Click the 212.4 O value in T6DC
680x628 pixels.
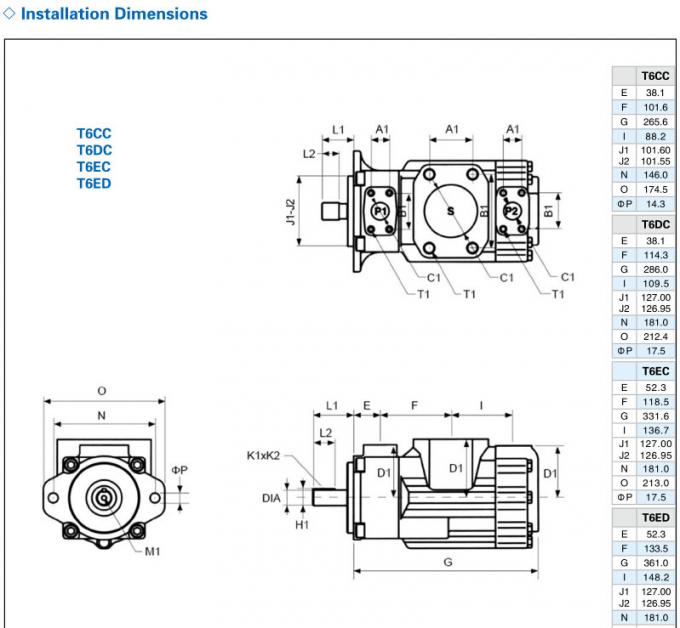[x=655, y=337]
